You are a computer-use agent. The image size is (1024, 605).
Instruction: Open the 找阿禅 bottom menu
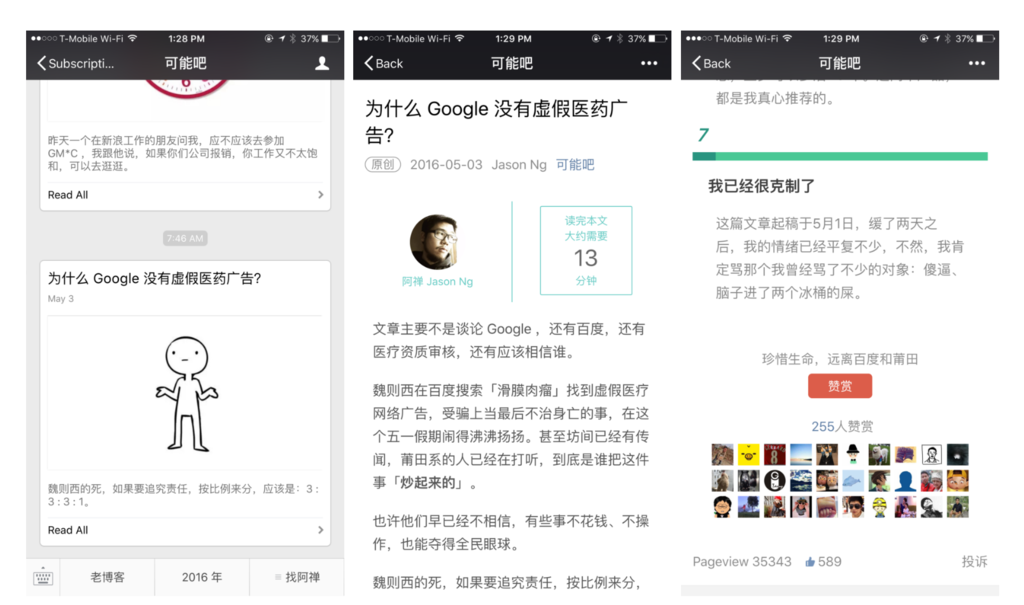pyautogui.click(x=297, y=578)
